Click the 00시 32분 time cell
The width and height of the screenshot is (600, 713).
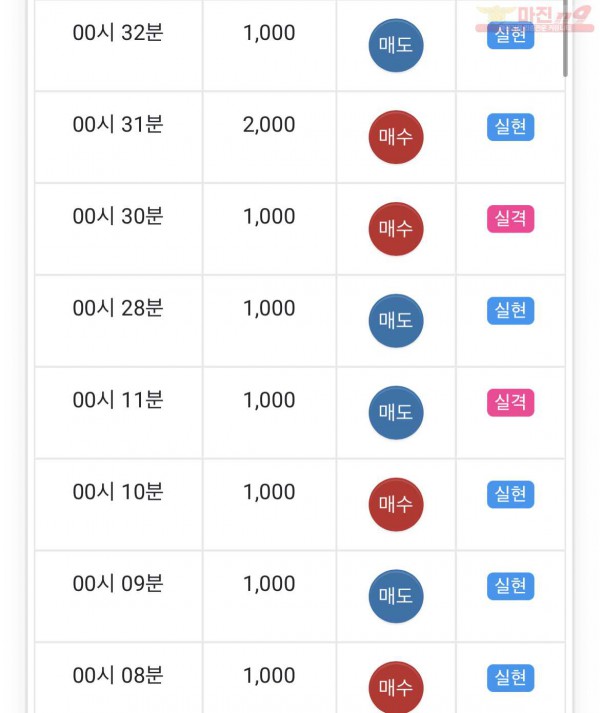[x=118, y=45]
